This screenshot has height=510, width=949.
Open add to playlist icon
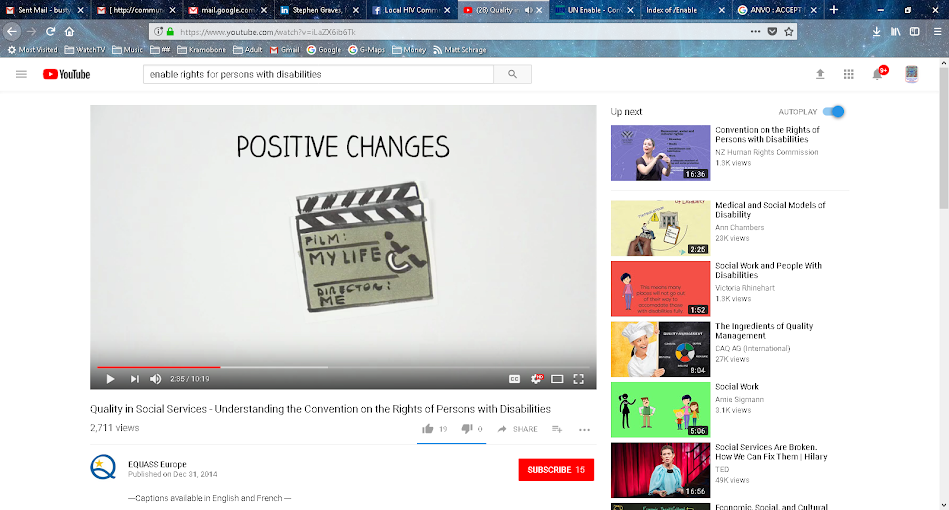tap(557, 429)
